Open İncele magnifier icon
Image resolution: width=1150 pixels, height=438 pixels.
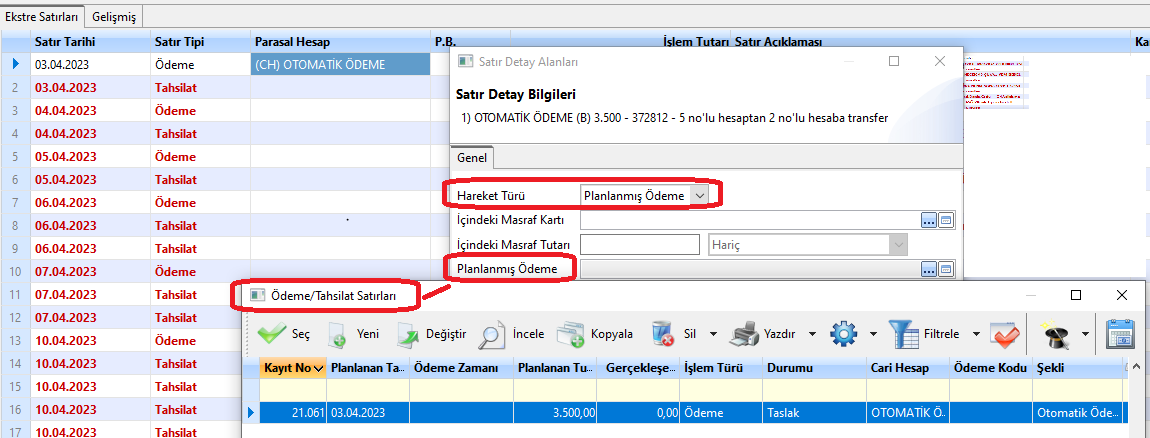[x=491, y=333]
